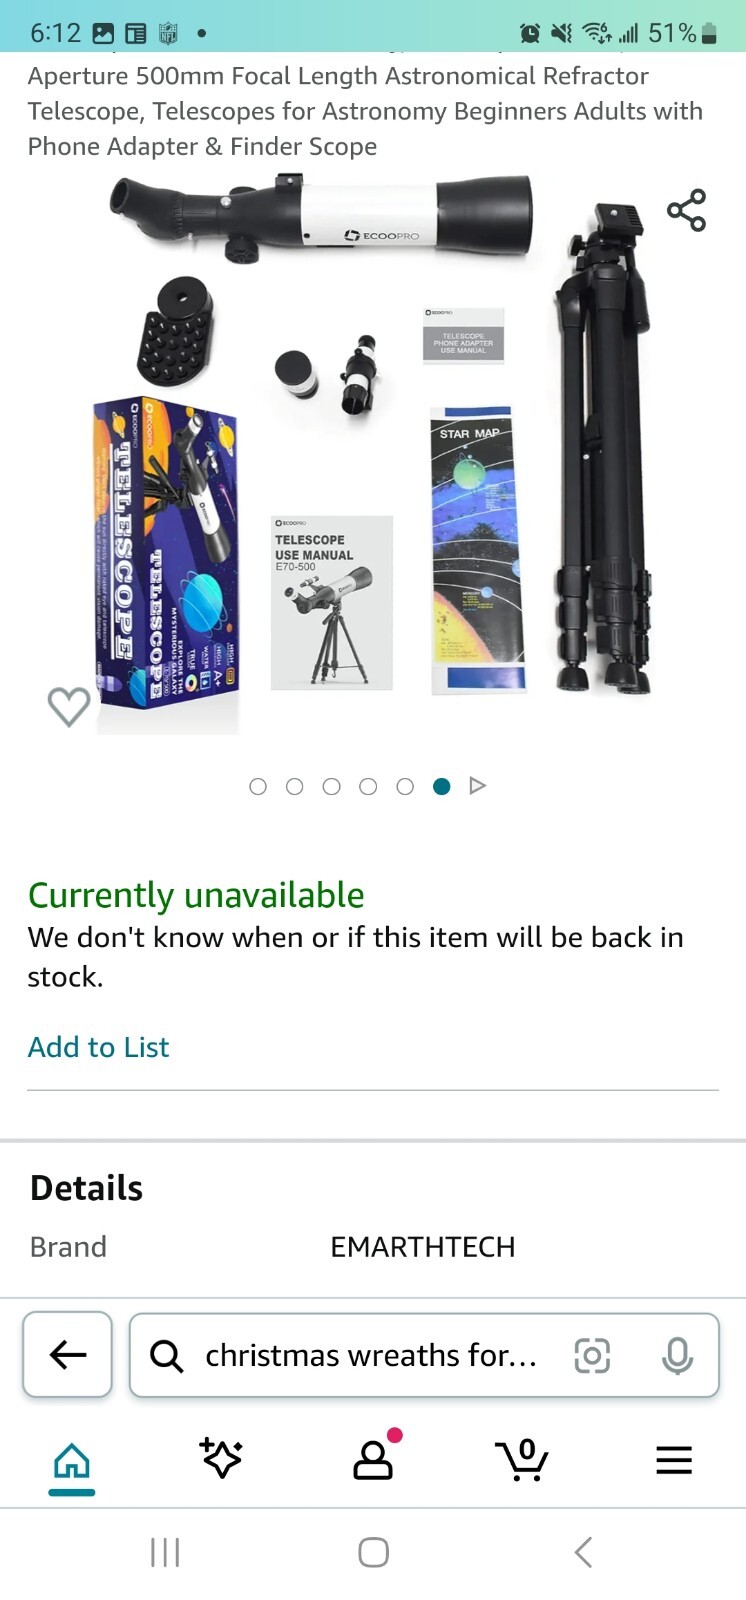
Task: Go to the Home tab
Action: click(72, 1461)
